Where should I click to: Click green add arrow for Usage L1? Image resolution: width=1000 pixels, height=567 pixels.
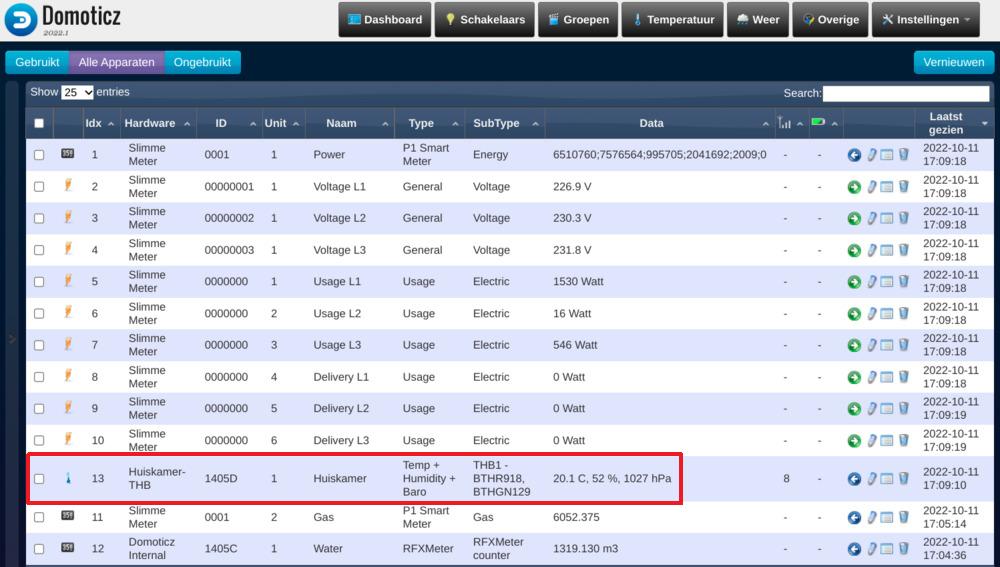[854, 282]
